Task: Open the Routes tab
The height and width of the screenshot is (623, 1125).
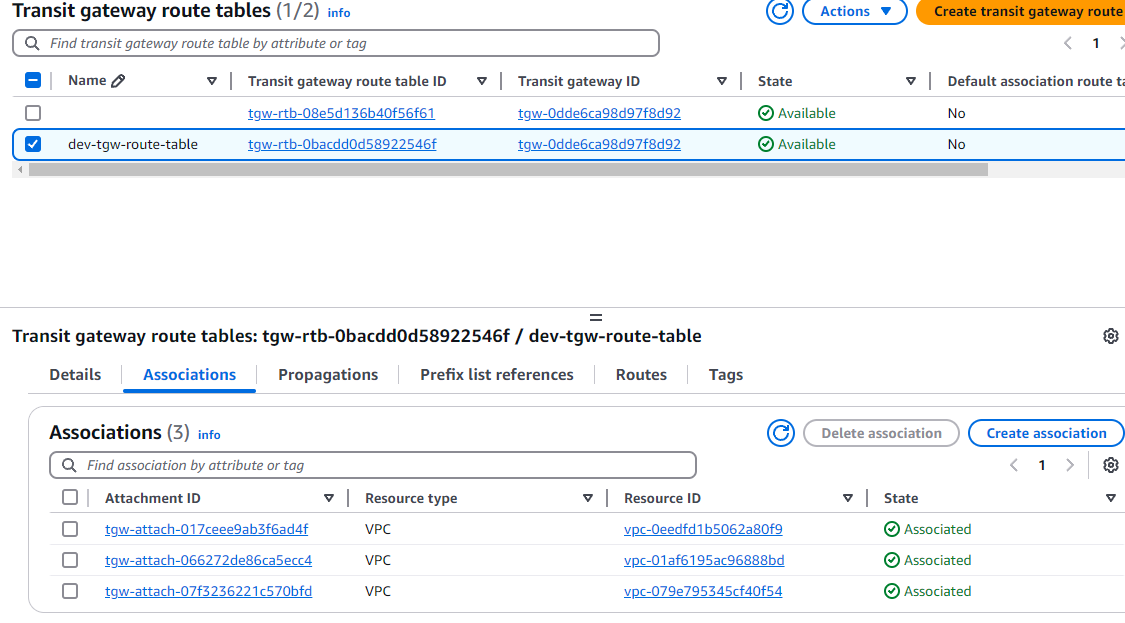Action: tap(641, 375)
